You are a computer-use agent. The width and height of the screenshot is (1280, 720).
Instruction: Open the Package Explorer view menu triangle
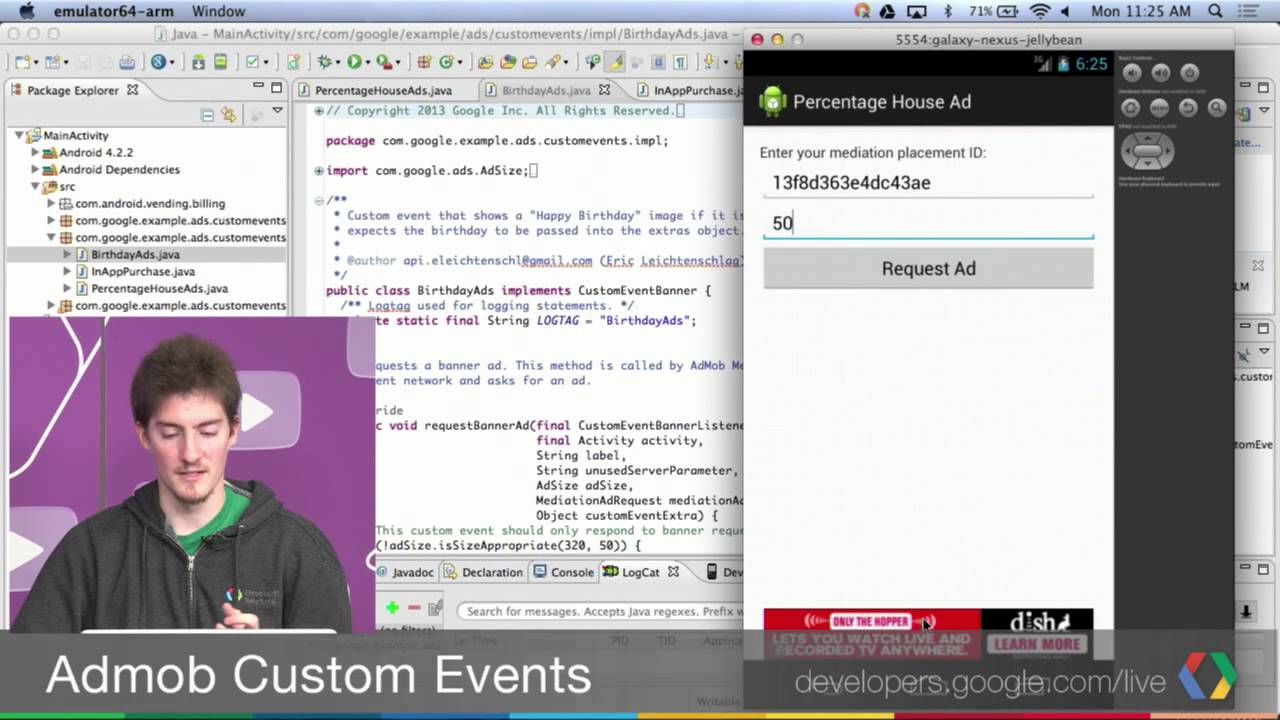pyautogui.click(x=277, y=111)
